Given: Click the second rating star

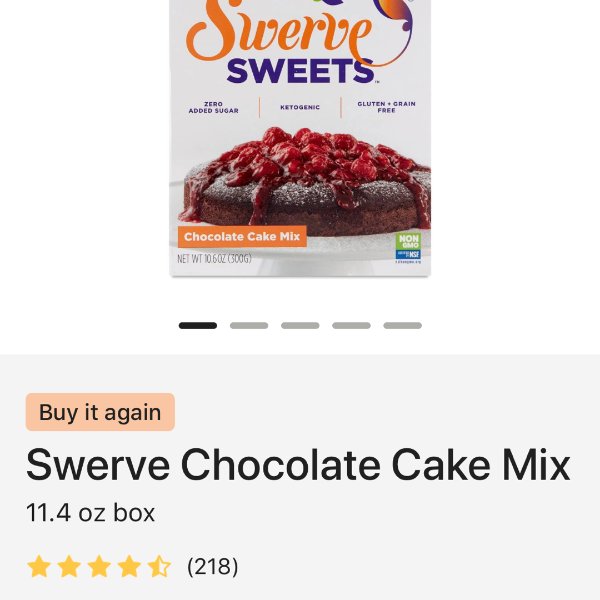Looking at the screenshot, I should point(69,566).
